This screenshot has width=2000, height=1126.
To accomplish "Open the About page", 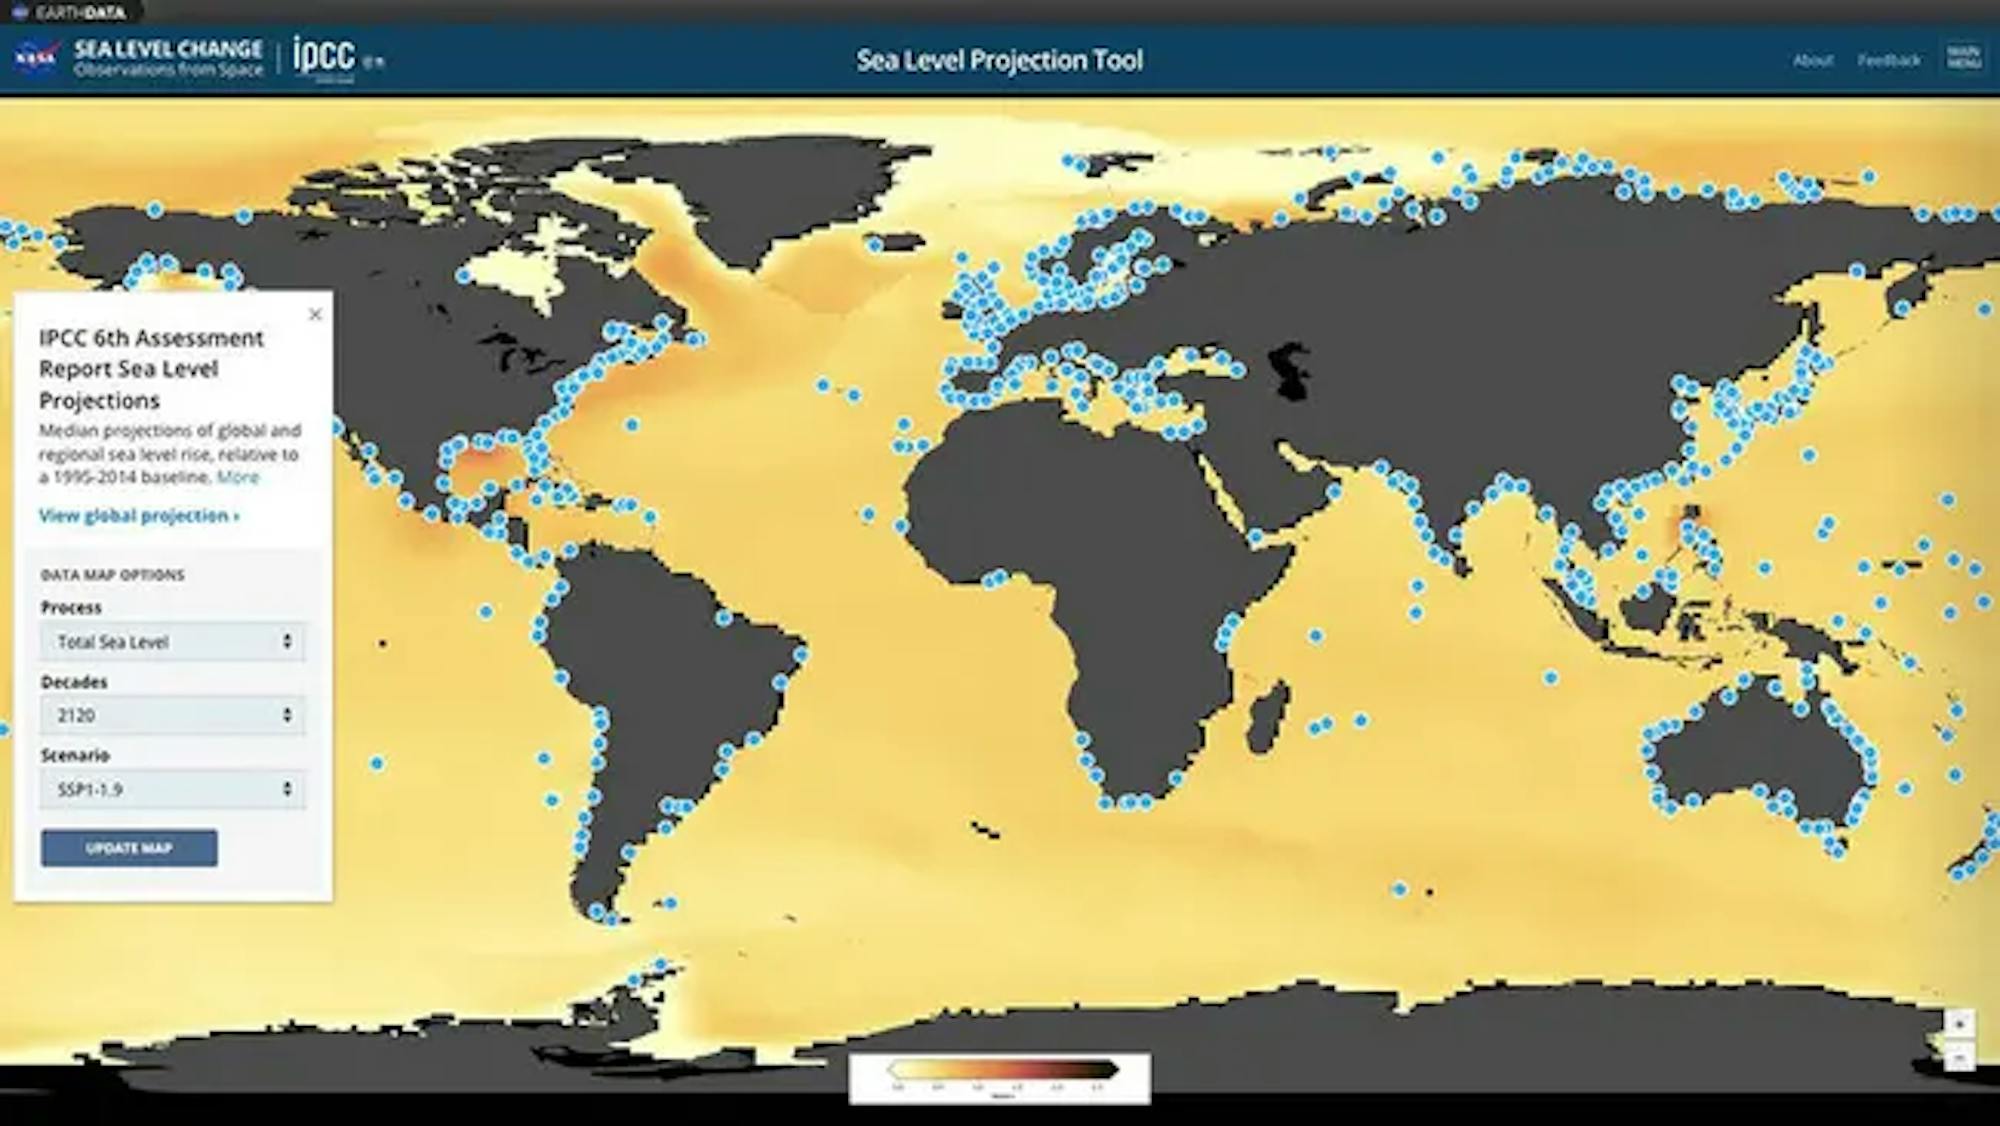I will [x=1812, y=60].
